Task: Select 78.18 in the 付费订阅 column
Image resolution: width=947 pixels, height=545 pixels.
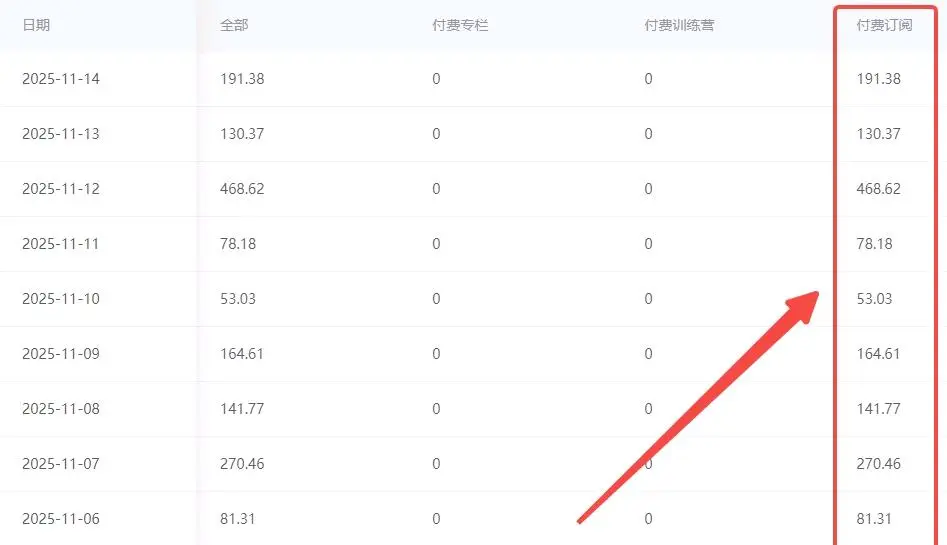Action: (x=875, y=244)
